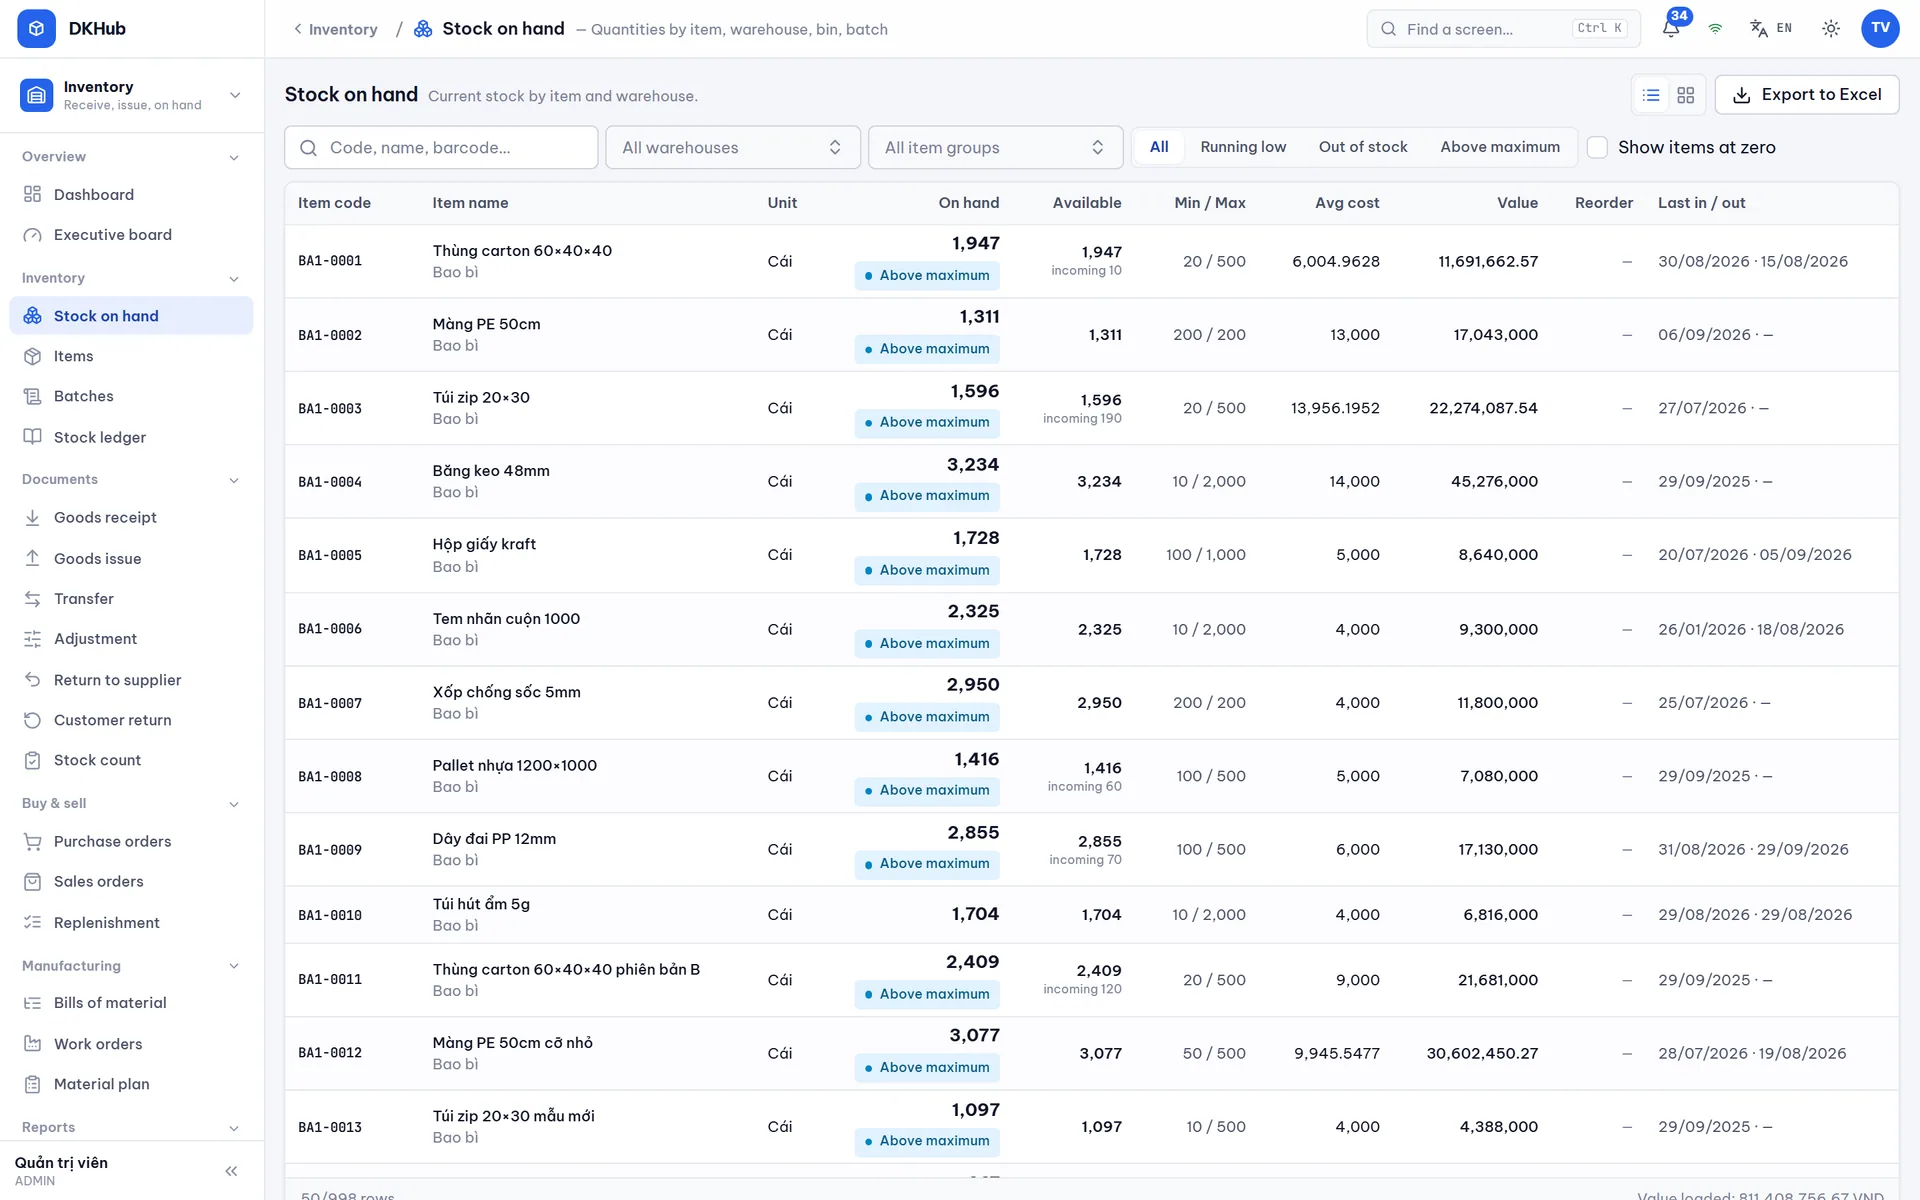Toggle the light/dark theme sun icon
The height and width of the screenshot is (1200, 1920).
click(x=1831, y=28)
